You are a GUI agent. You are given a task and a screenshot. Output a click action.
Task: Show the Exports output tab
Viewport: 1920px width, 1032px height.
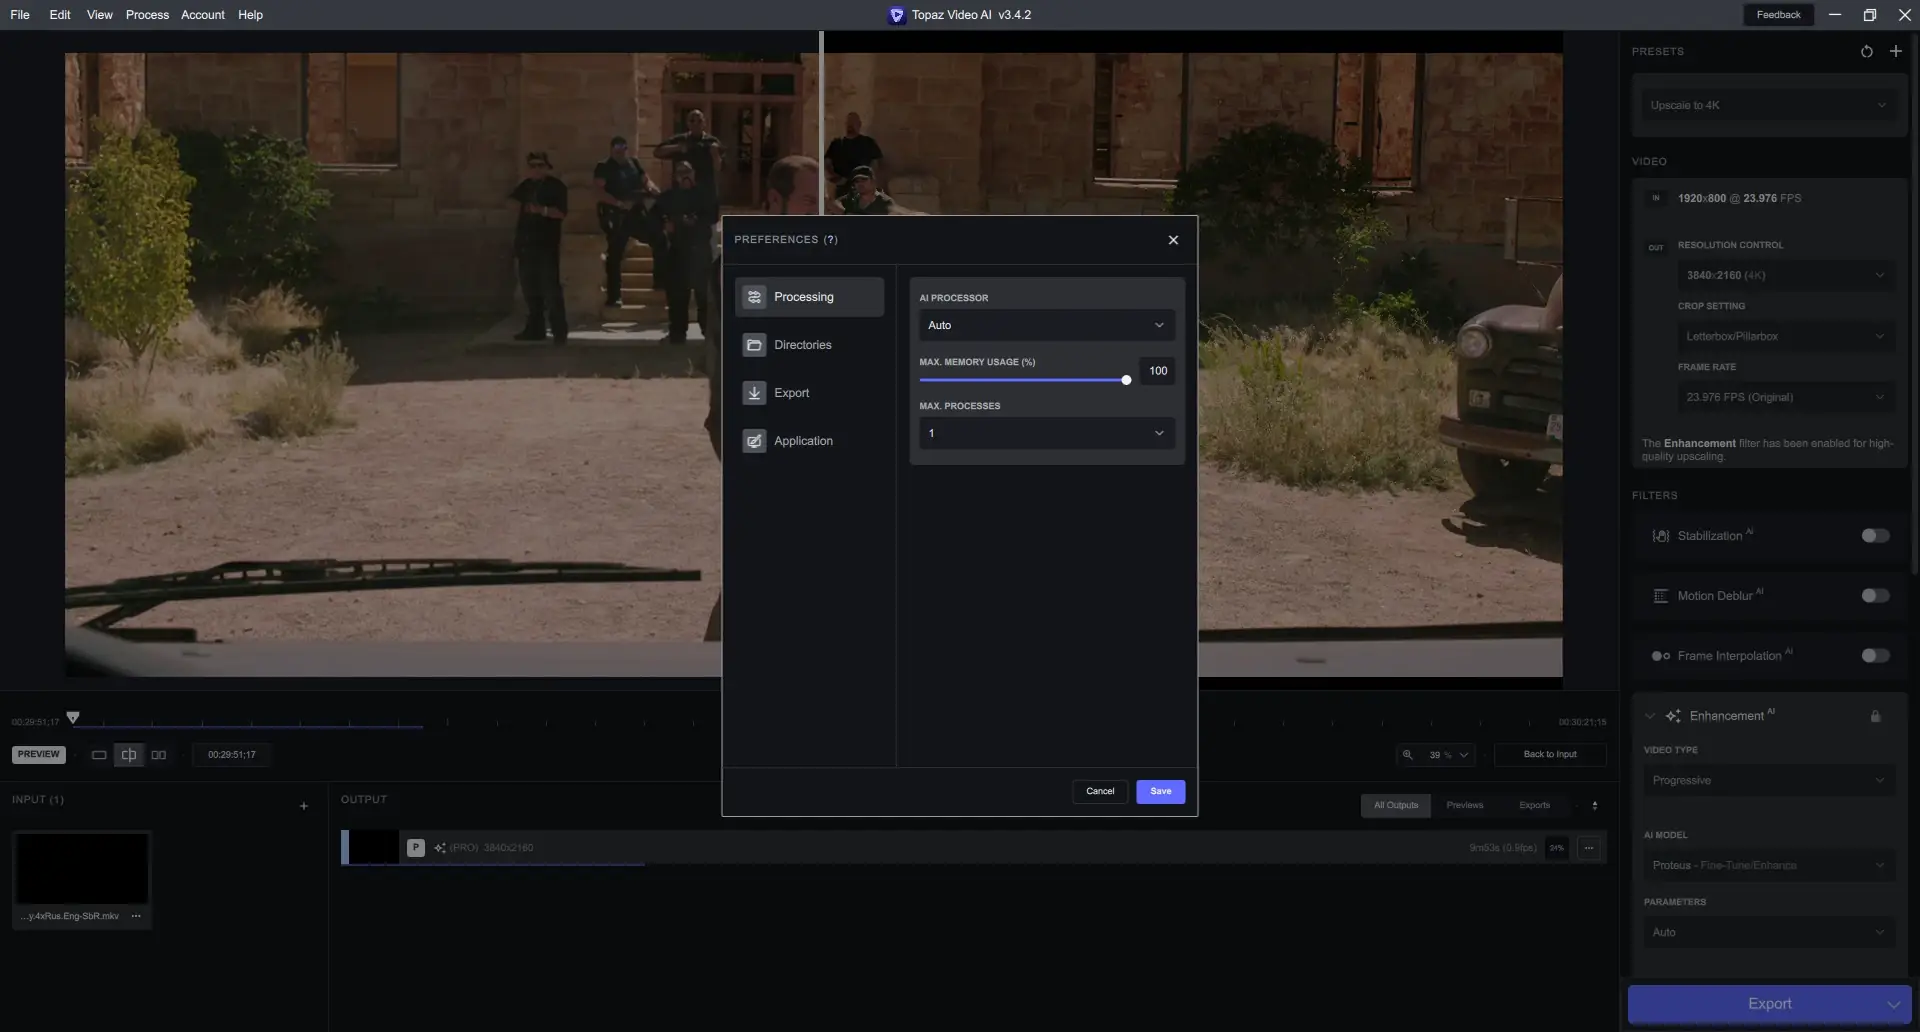click(1534, 805)
